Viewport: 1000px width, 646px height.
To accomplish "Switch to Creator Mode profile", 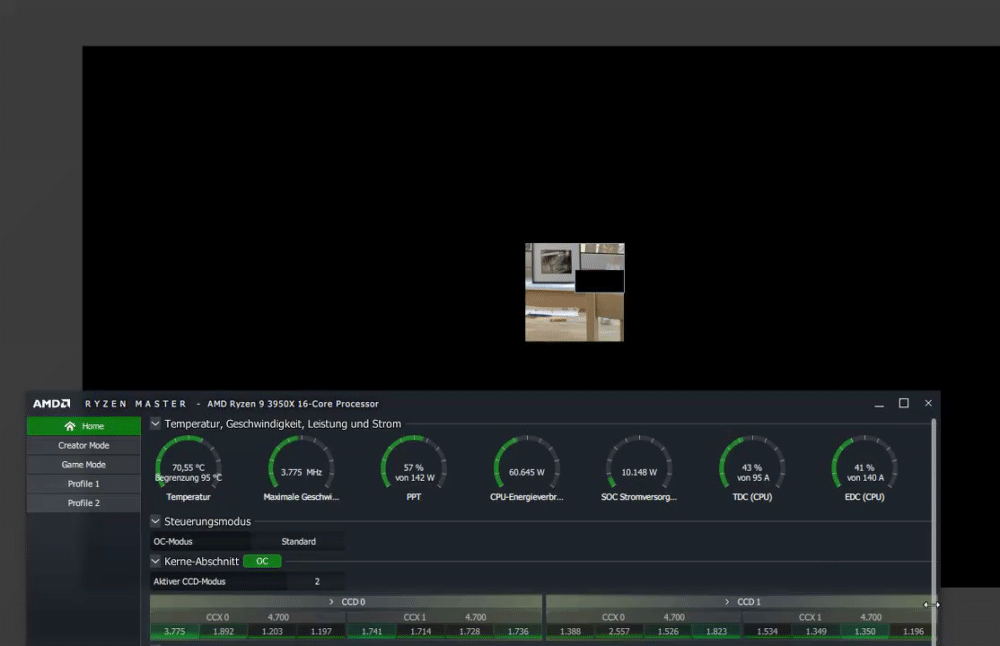I will coord(84,445).
